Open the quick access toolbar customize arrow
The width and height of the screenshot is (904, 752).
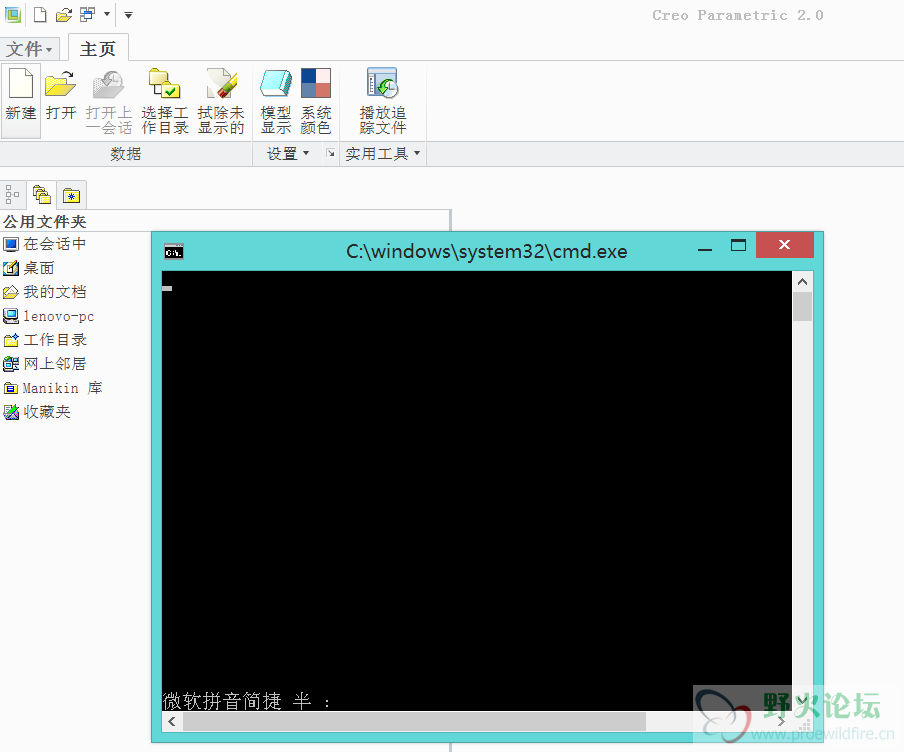click(129, 15)
